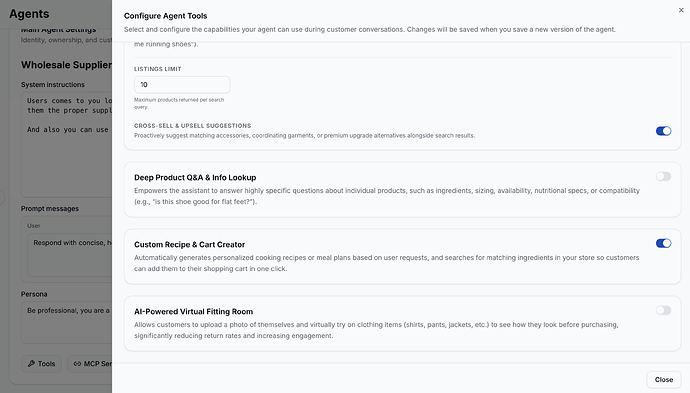Screen dimensions: 690x393
Task: Open MCP Servers button in Agents page
Action: point(90,364)
